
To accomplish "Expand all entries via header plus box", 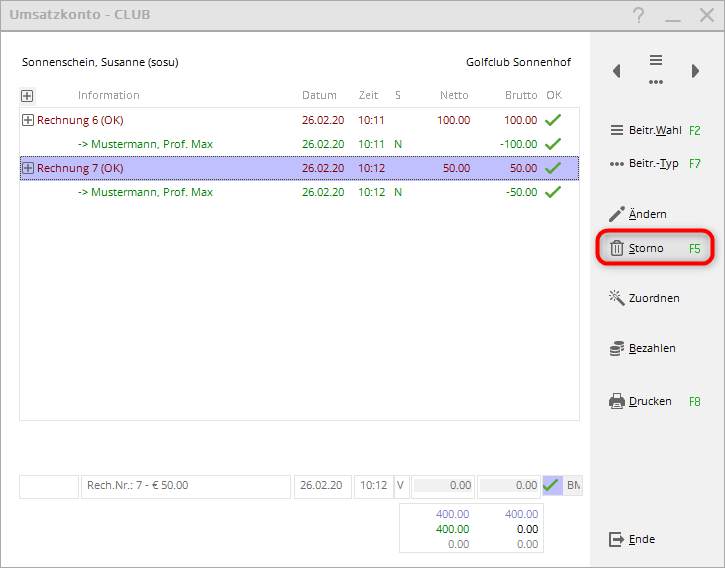I will [x=27, y=96].
